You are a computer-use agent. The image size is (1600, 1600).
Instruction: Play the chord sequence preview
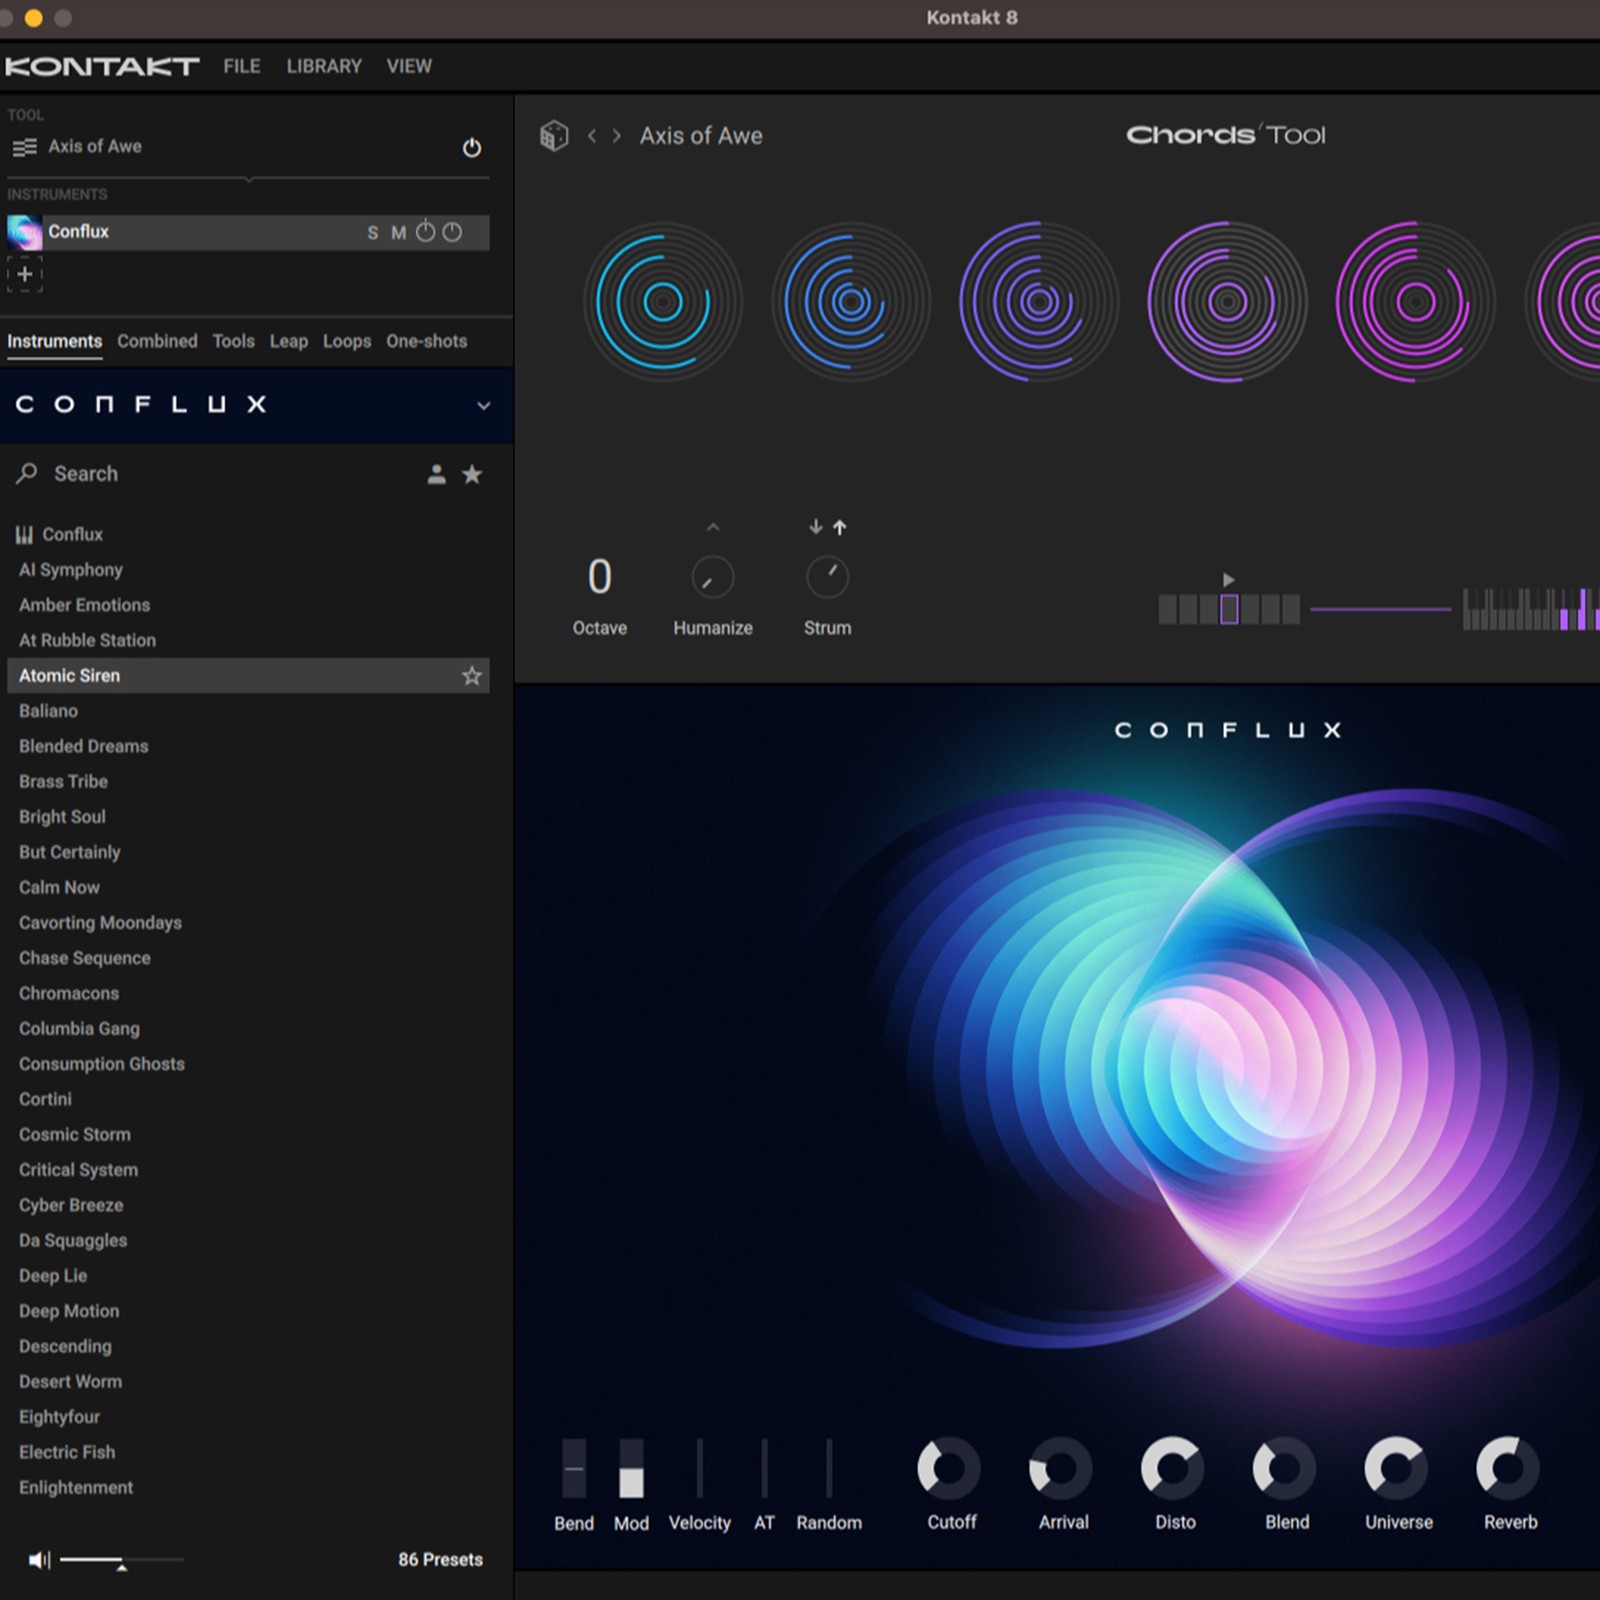tap(1228, 579)
